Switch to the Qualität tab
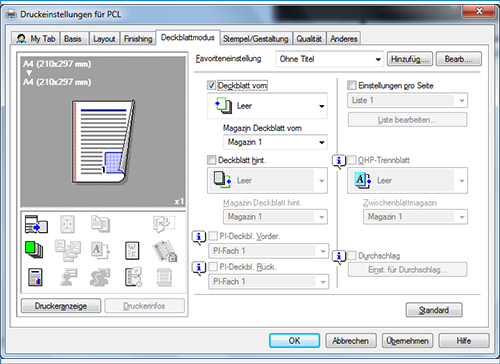 tap(309, 39)
